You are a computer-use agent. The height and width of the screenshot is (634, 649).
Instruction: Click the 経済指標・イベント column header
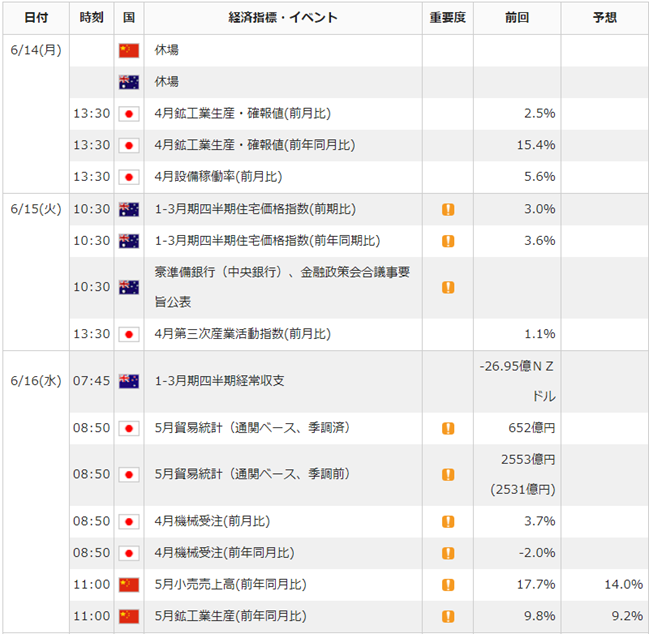(283, 18)
